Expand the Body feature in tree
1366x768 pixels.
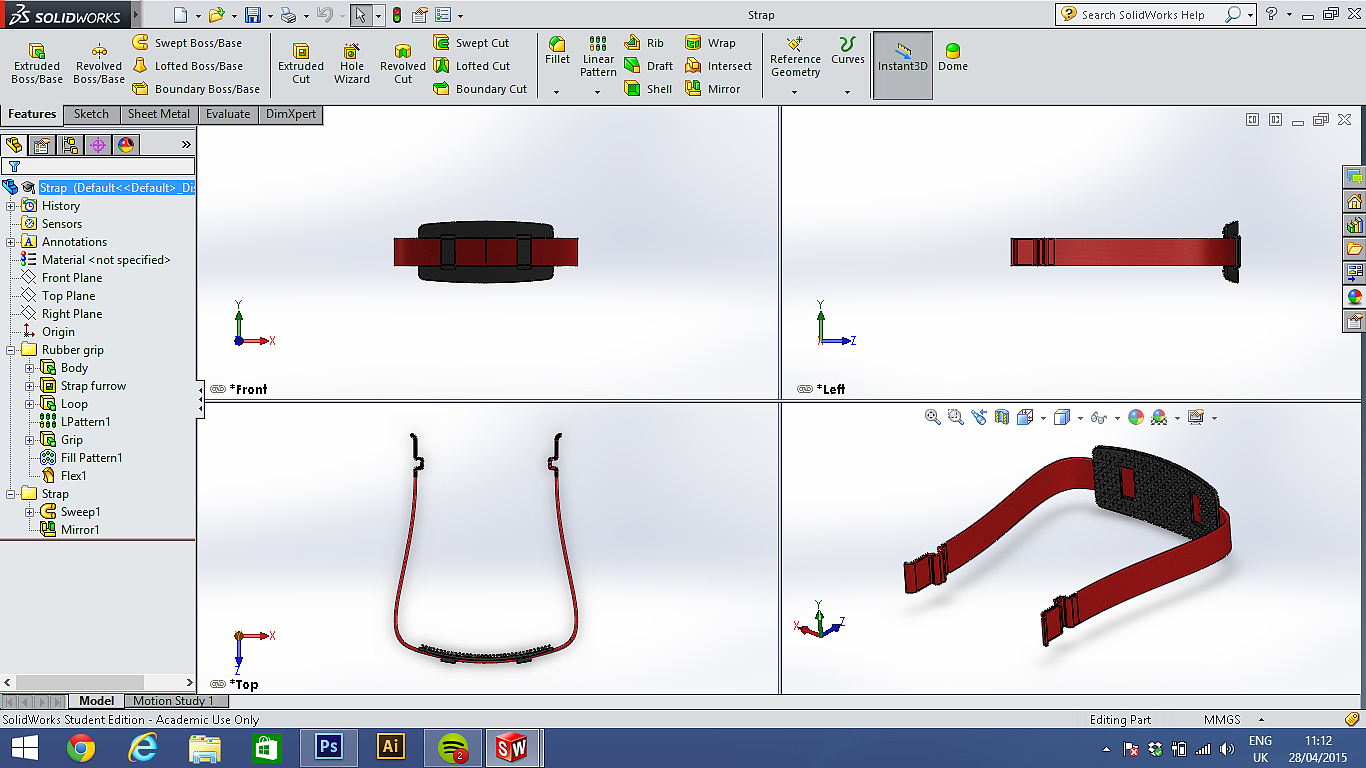[x=30, y=368]
